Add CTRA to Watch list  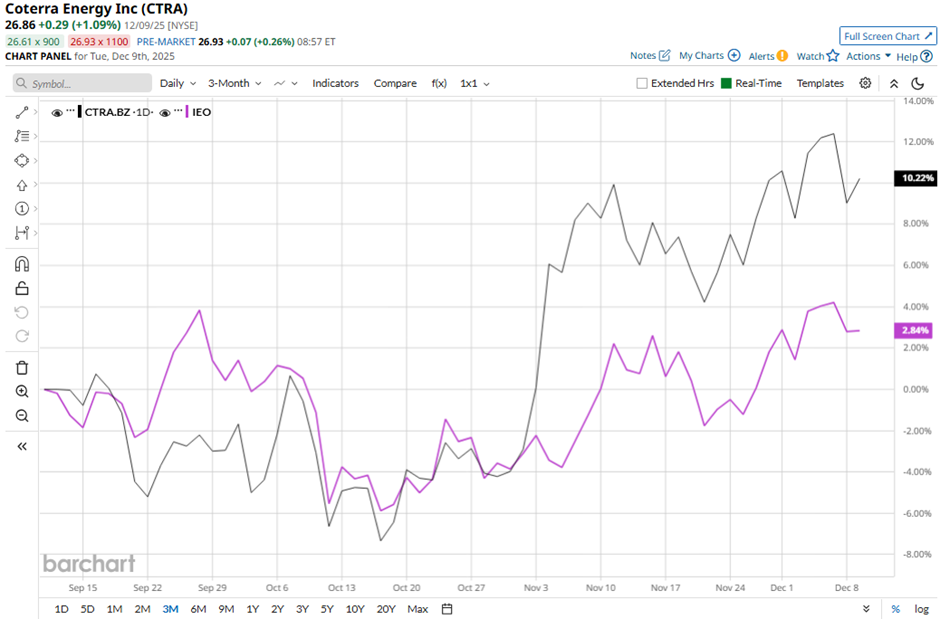(x=818, y=56)
